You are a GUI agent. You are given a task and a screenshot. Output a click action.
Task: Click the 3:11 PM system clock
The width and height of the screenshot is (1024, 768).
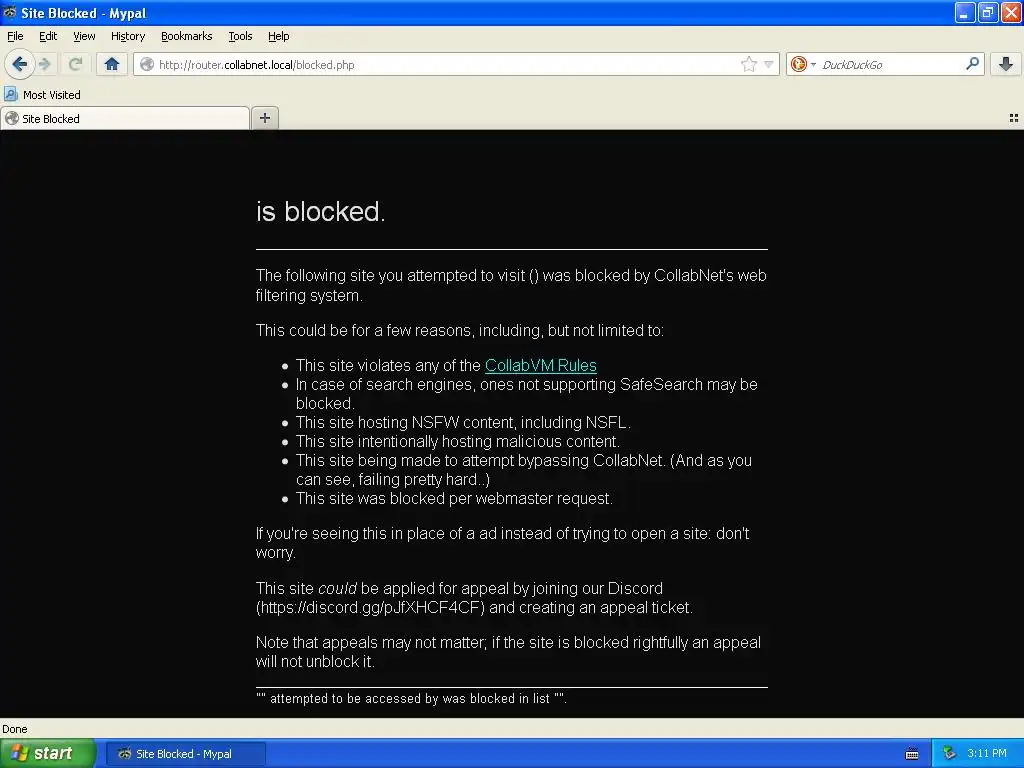pyautogui.click(x=987, y=753)
